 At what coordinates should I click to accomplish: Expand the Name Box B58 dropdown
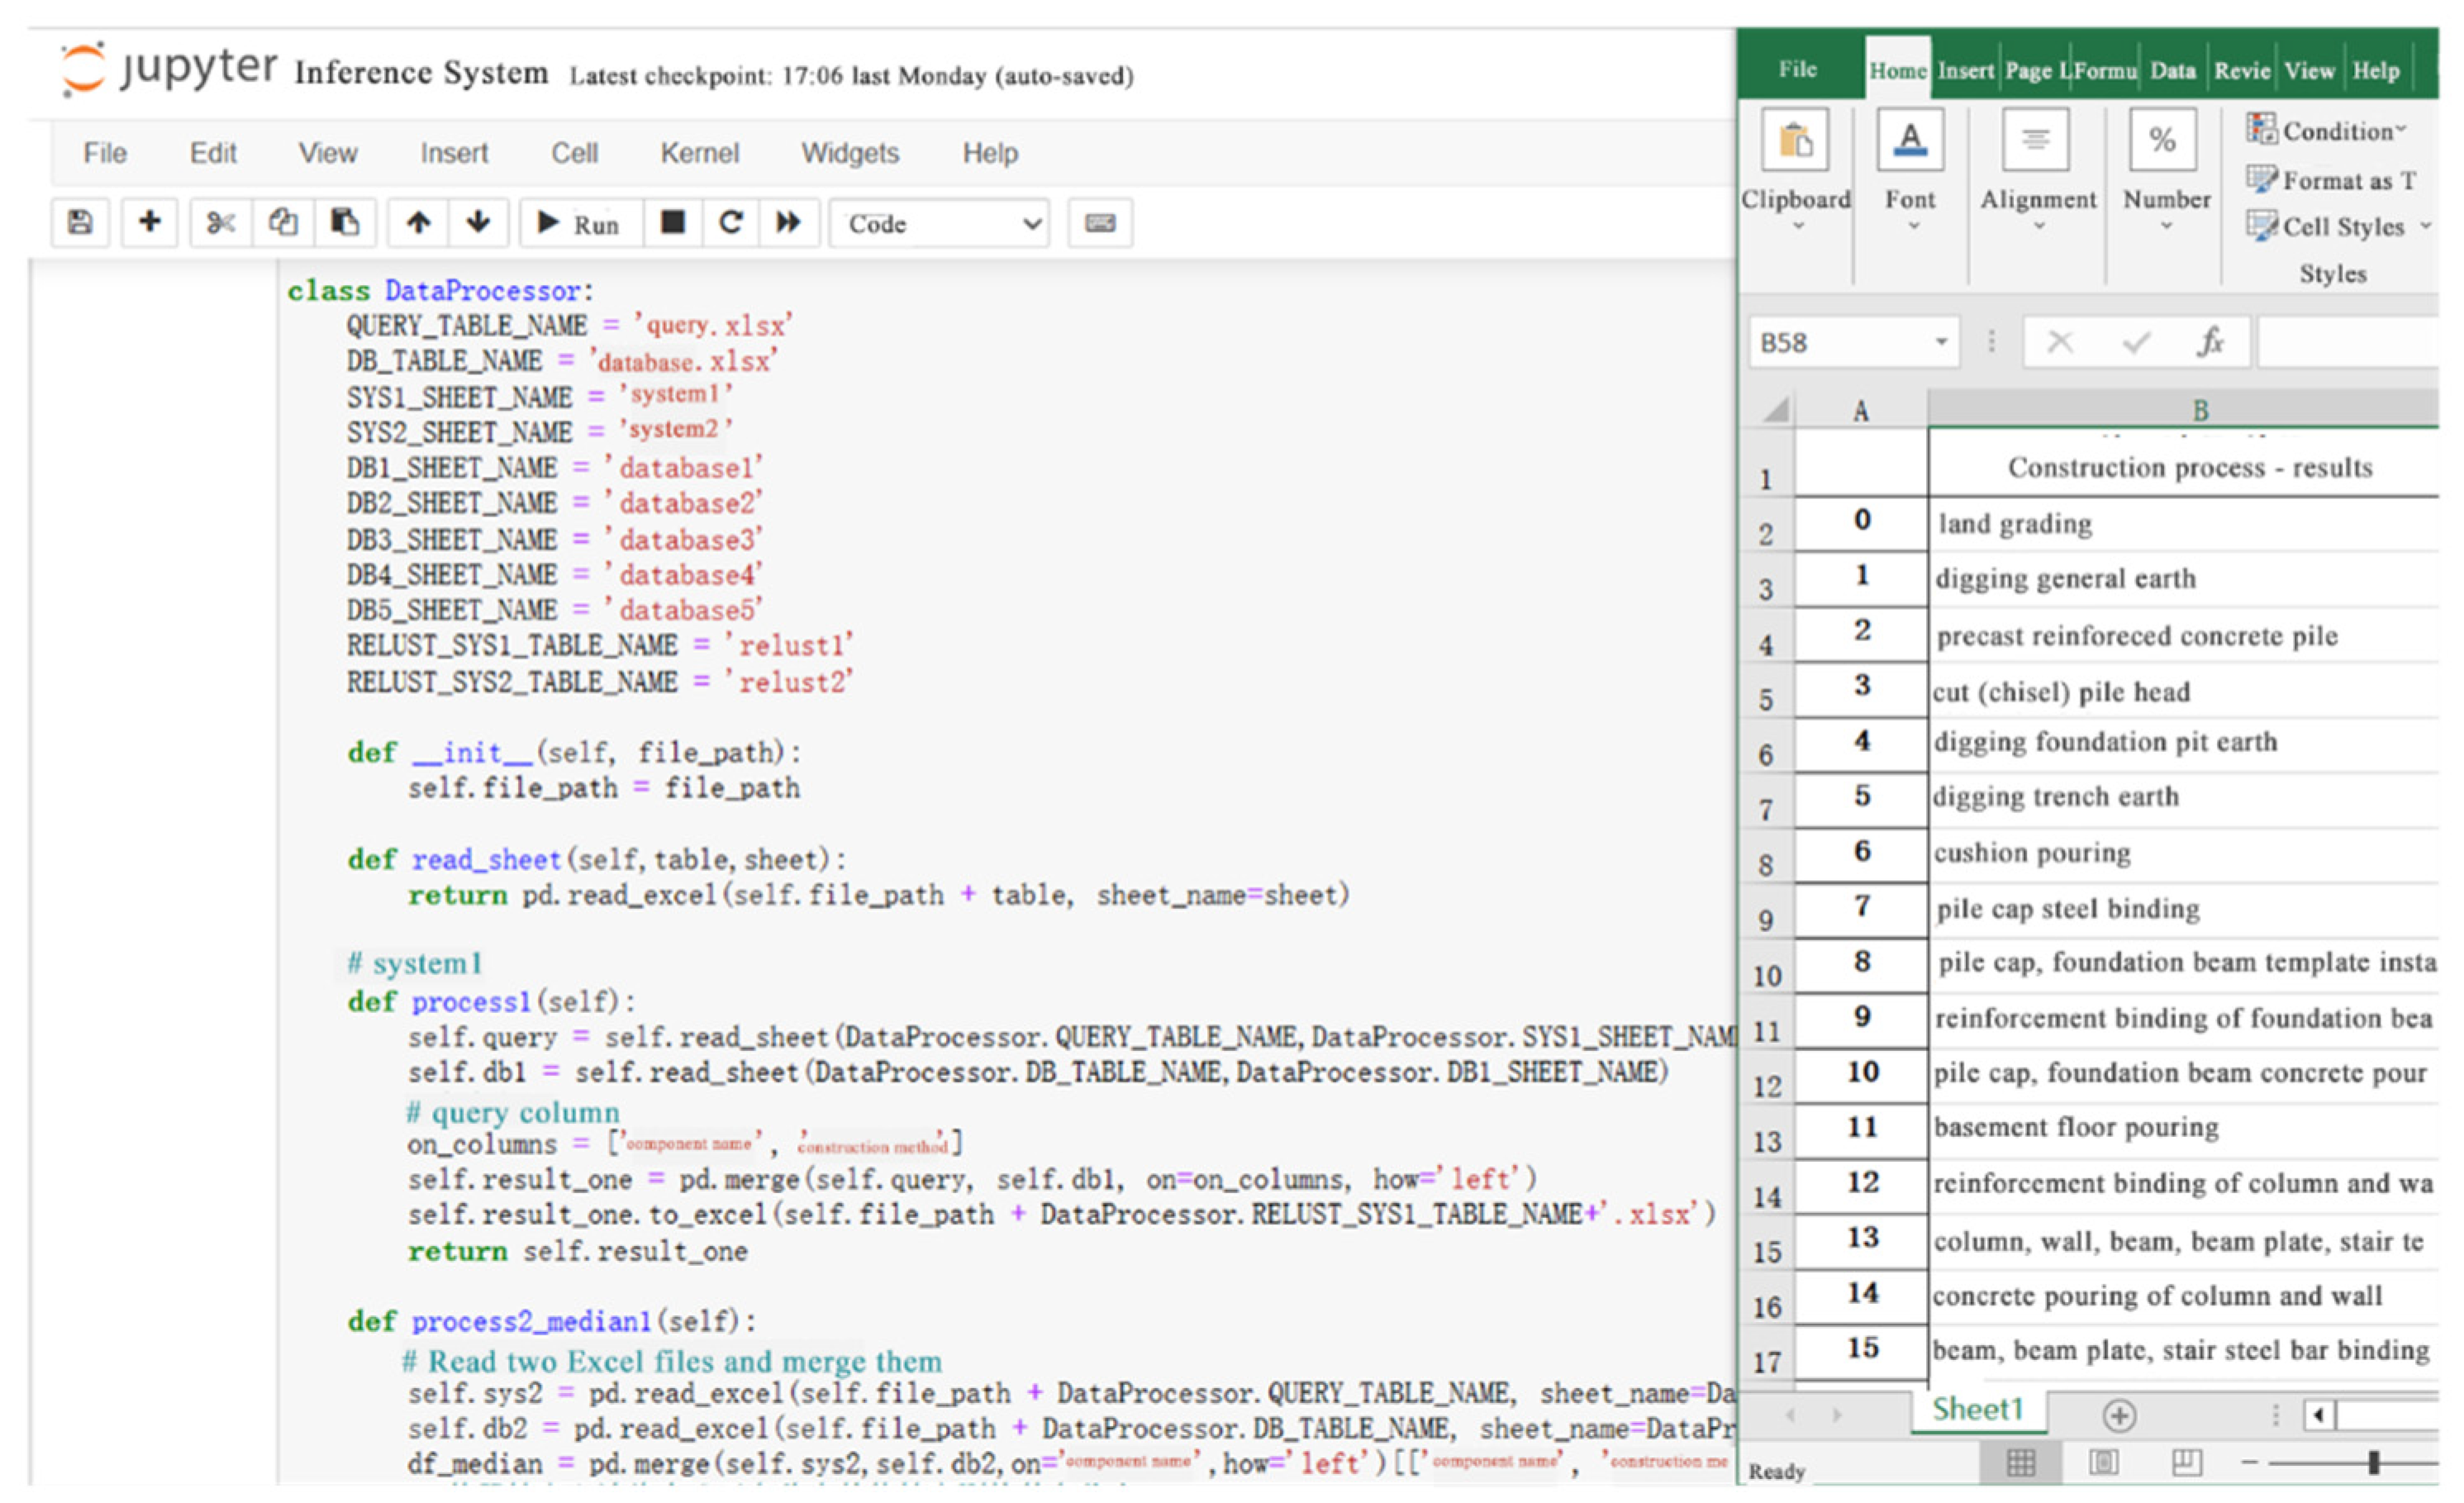coord(1941,343)
